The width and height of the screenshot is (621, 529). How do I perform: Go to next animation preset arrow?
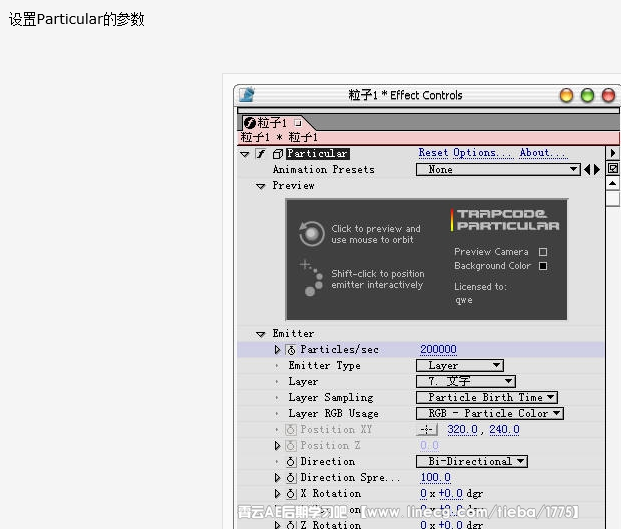596,170
